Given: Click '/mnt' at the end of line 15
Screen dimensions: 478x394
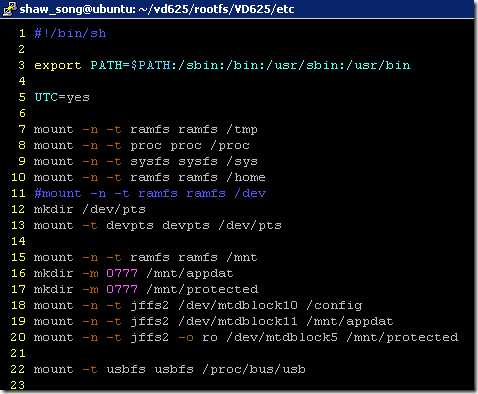Looking at the screenshot, I should (x=242, y=257).
